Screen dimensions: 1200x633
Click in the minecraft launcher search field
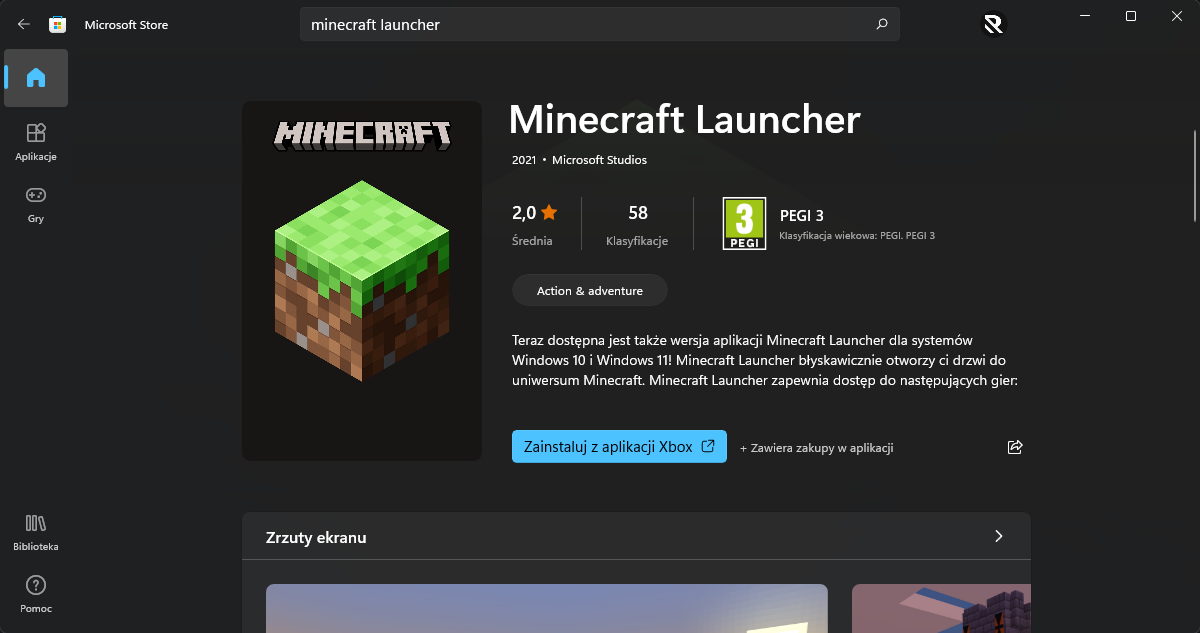[x=580, y=24]
